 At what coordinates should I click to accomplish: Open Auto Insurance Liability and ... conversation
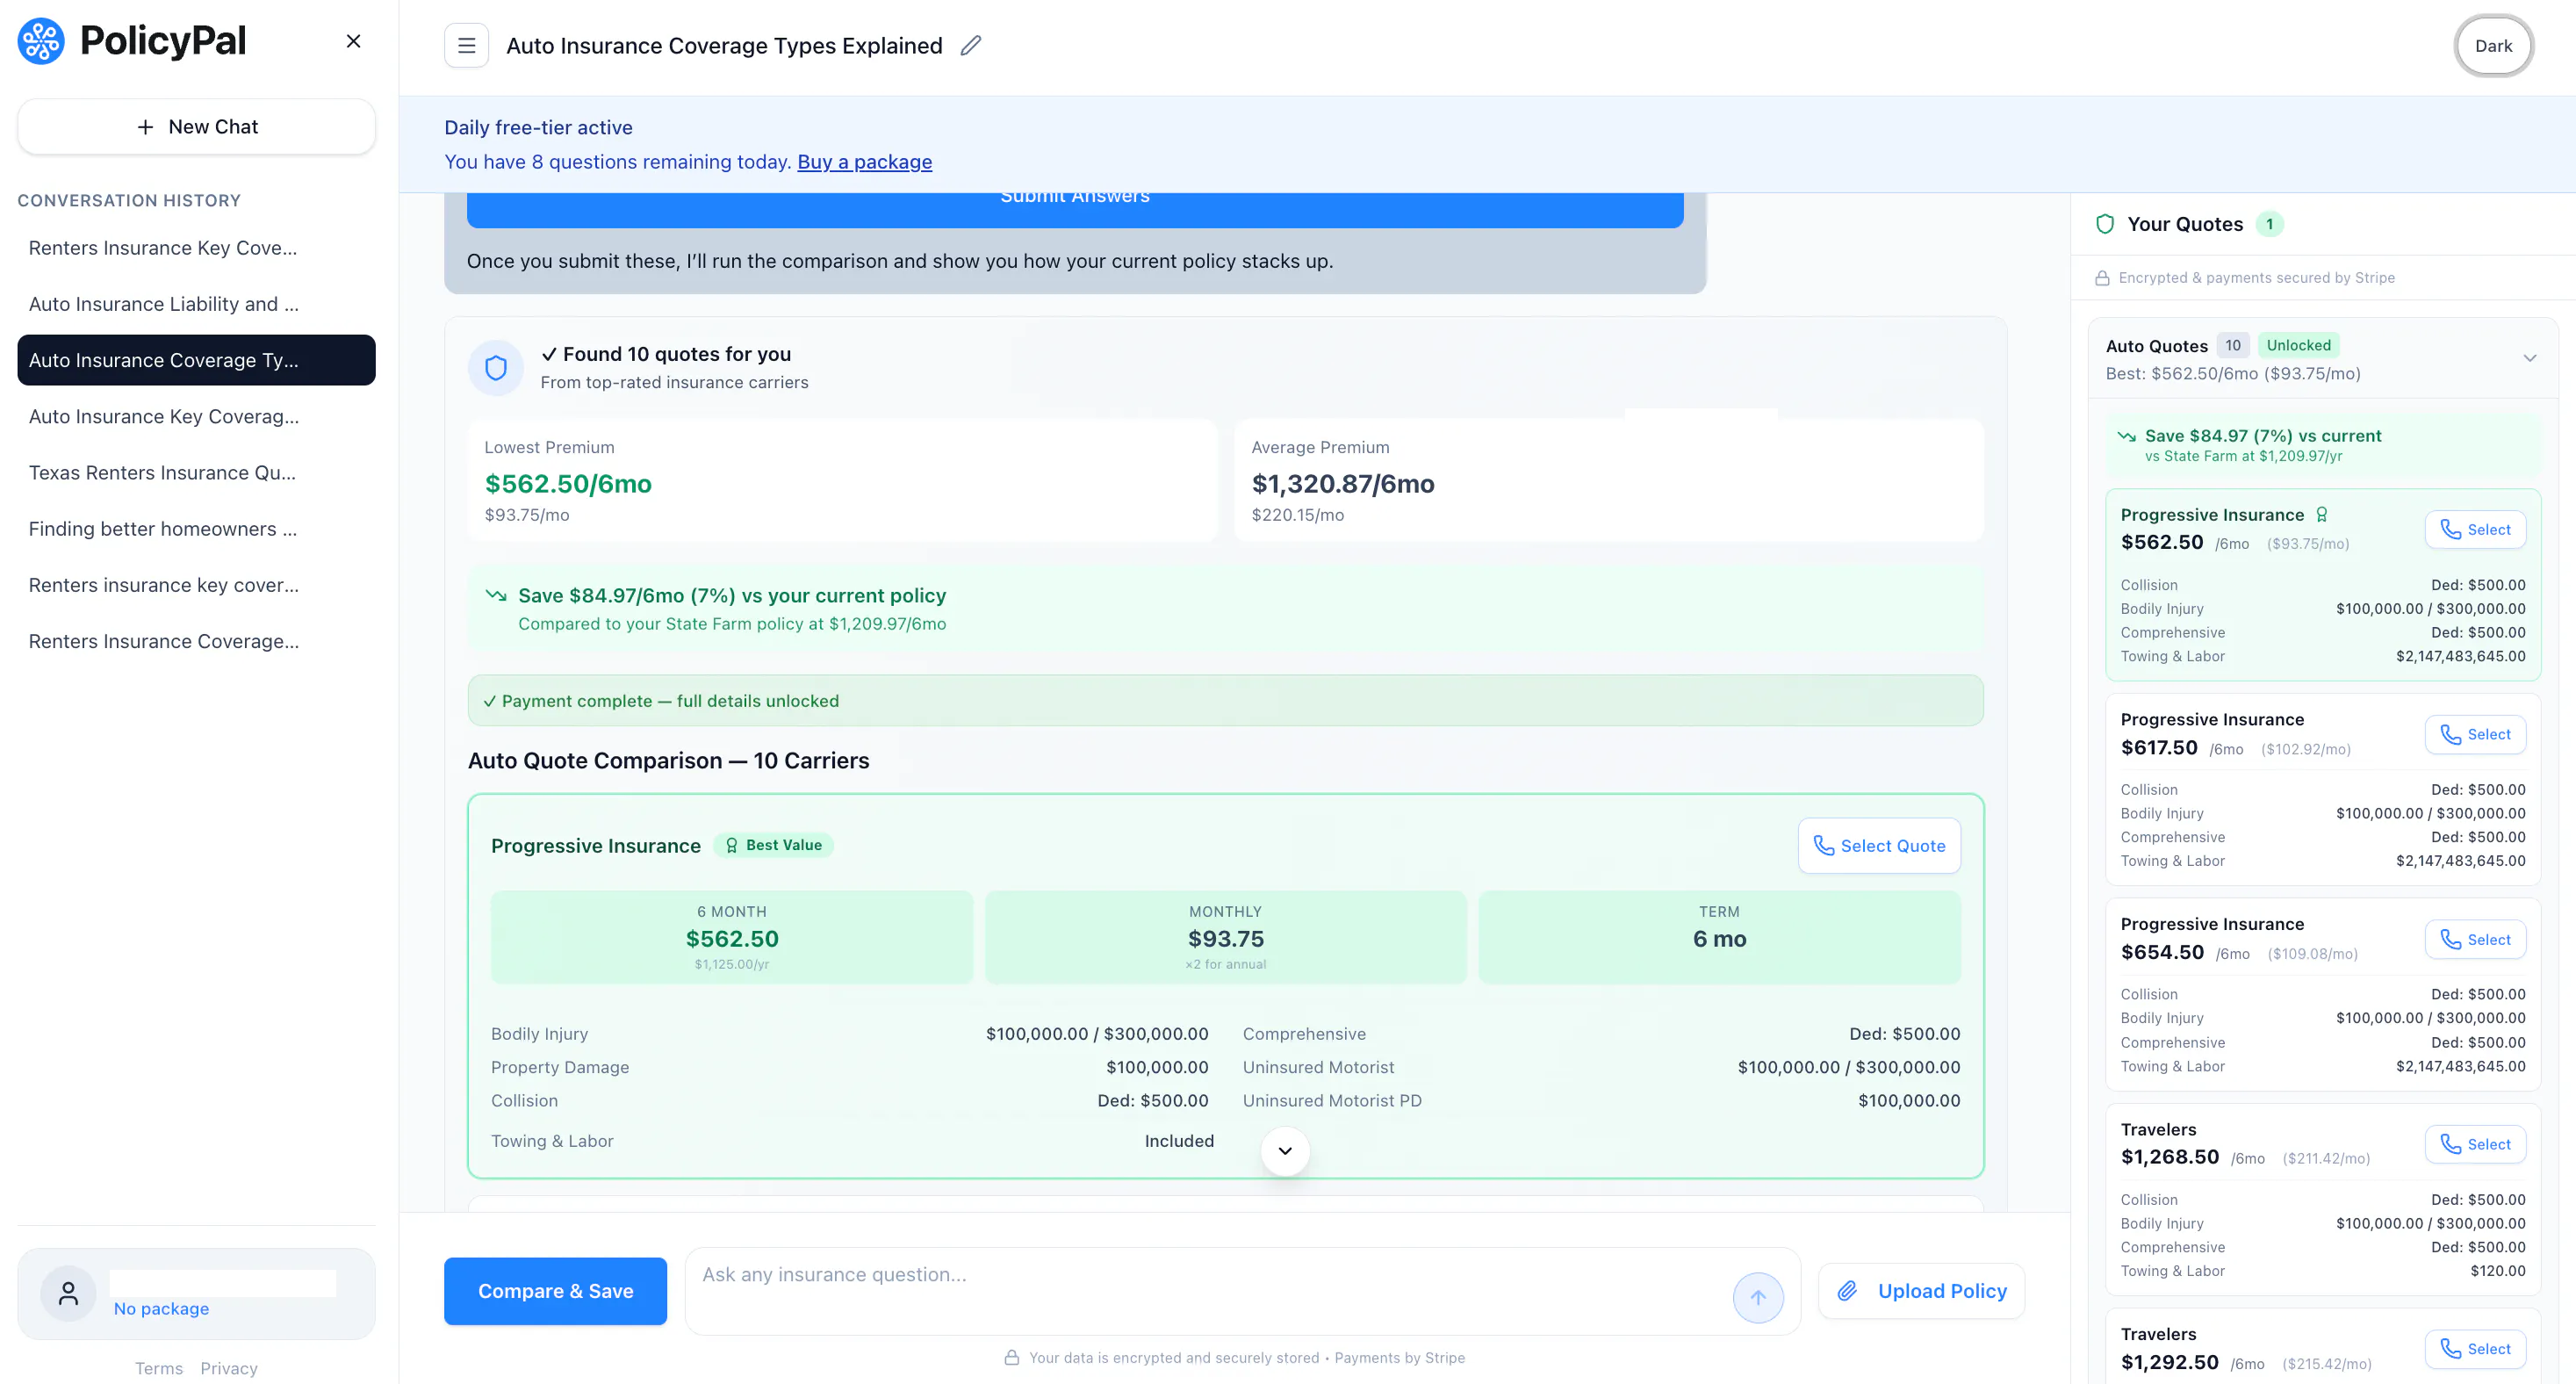[196, 304]
